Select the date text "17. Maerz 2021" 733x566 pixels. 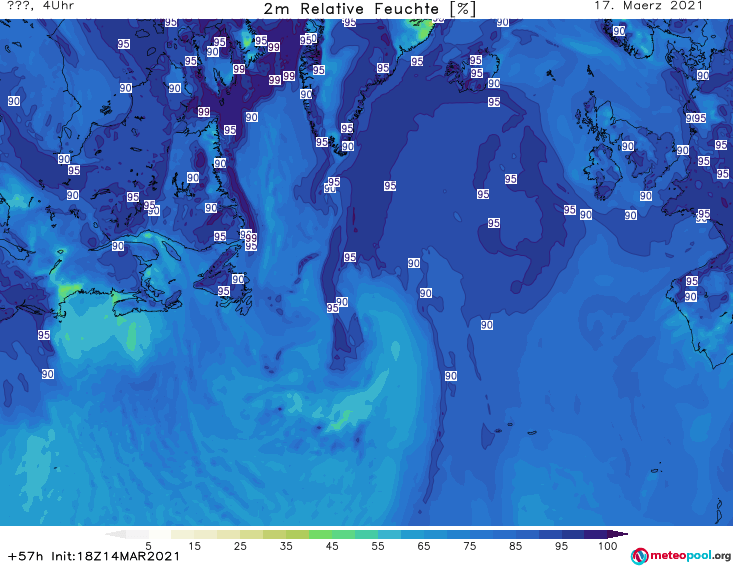(648, 6)
